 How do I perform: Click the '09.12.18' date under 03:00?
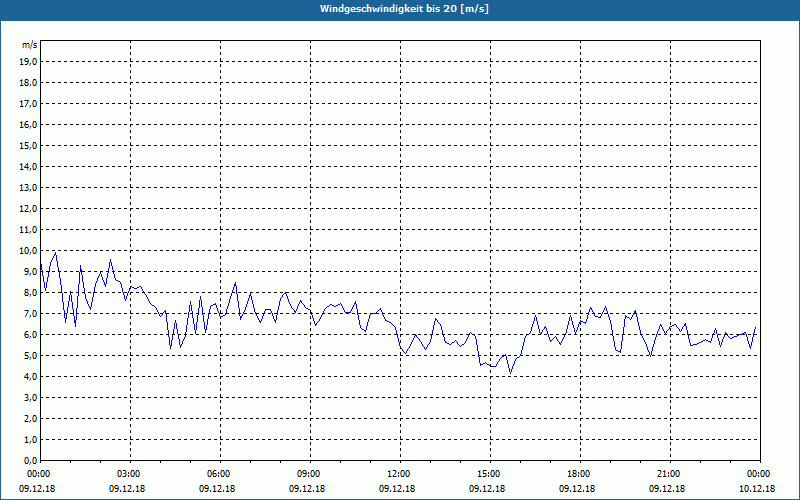pos(127,488)
